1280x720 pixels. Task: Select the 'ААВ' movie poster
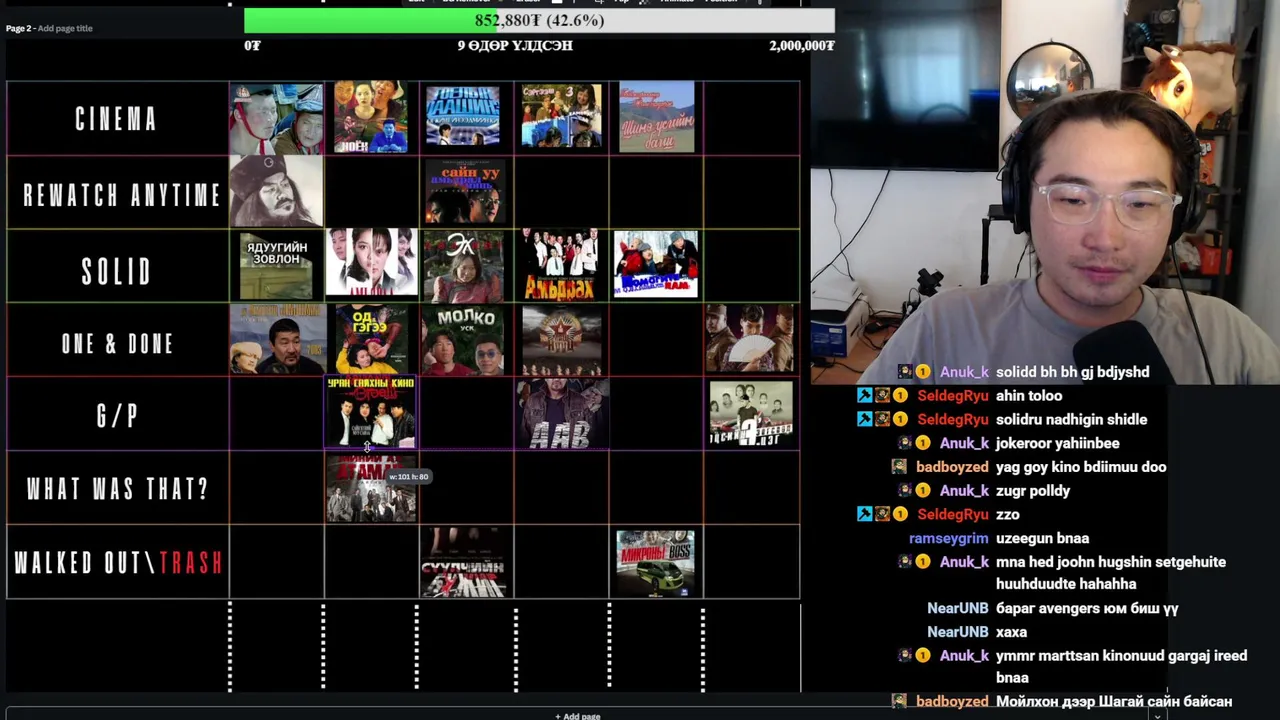pos(562,414)
